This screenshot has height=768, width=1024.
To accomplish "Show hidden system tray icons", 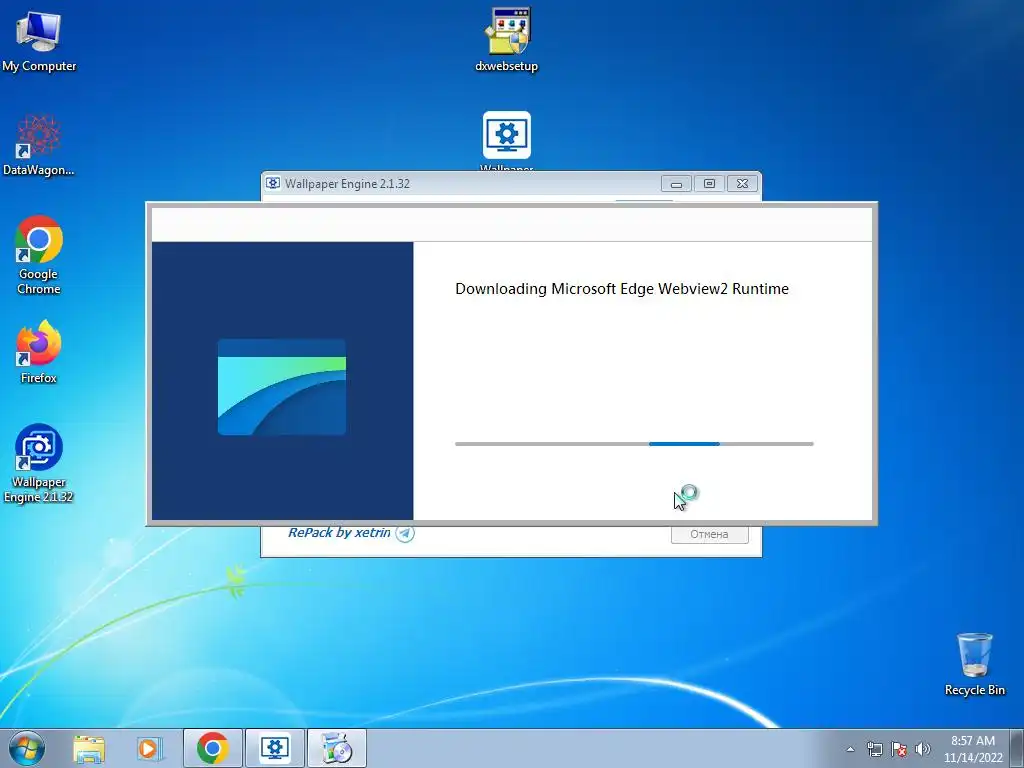I will coord(850,749).
